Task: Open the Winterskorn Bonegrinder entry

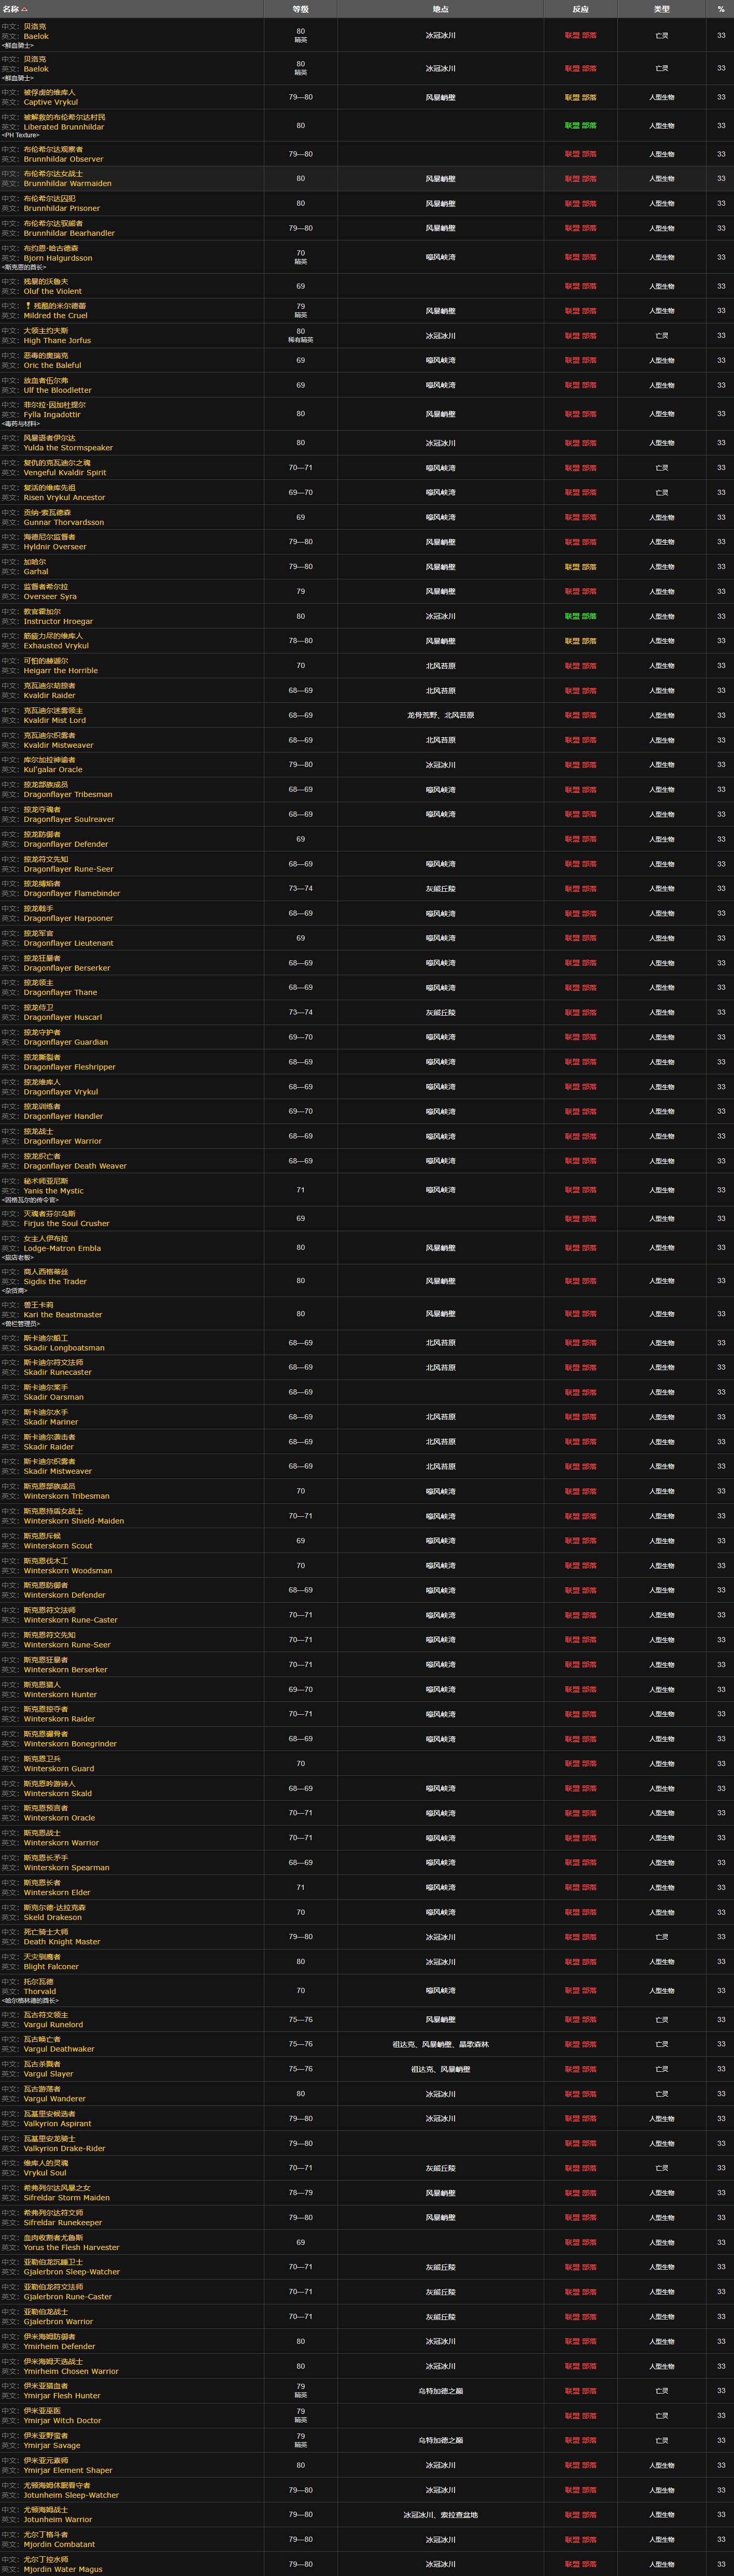Action: [70, 1744]
